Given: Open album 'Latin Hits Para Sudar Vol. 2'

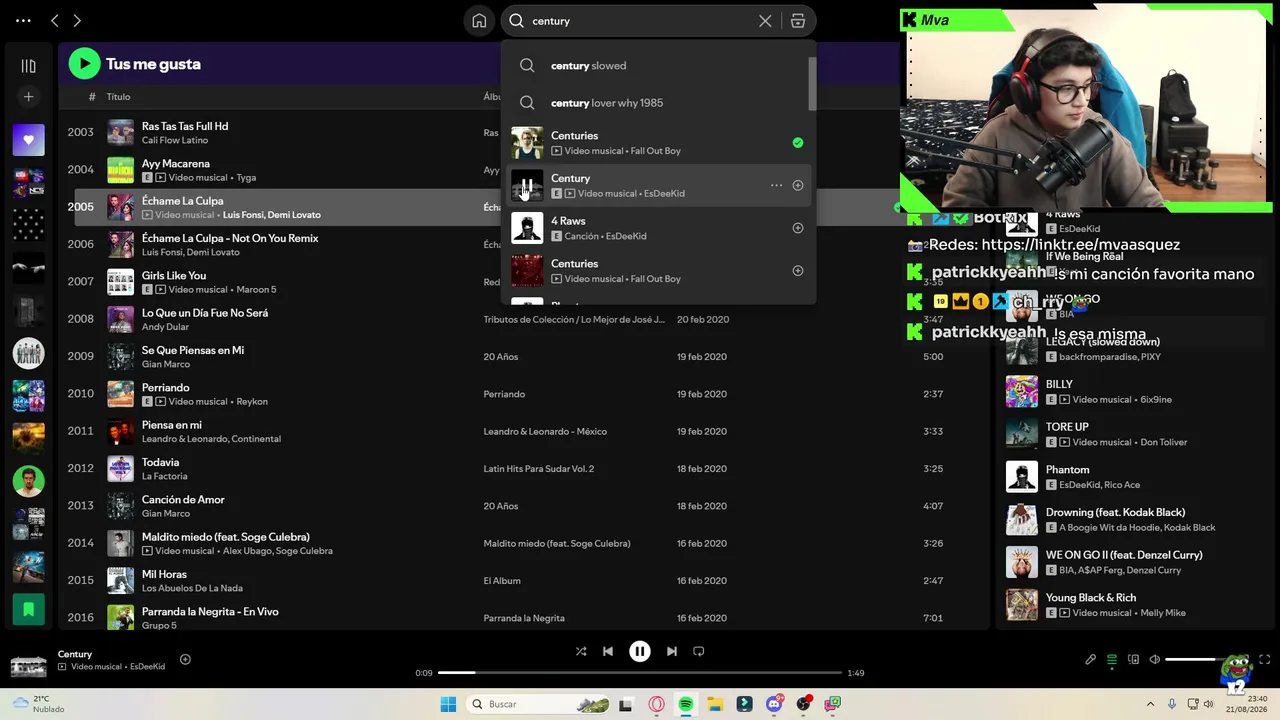Looking at the screenshot, I should point(539,469).
